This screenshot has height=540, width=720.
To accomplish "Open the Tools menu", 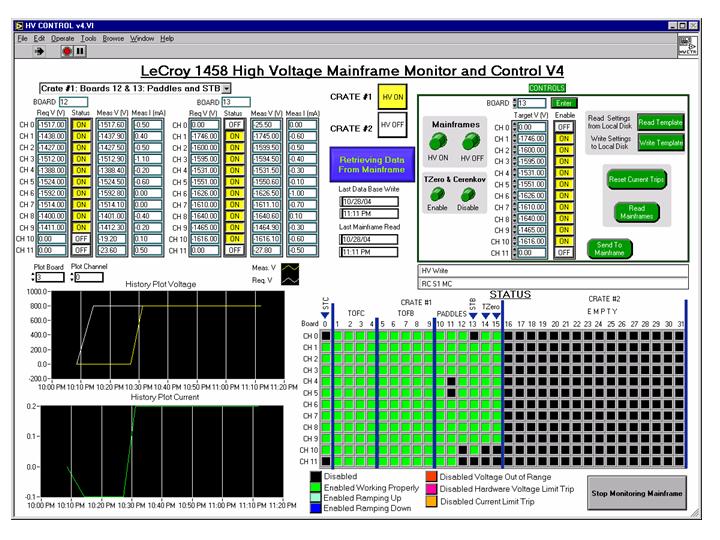I will 89,39.
